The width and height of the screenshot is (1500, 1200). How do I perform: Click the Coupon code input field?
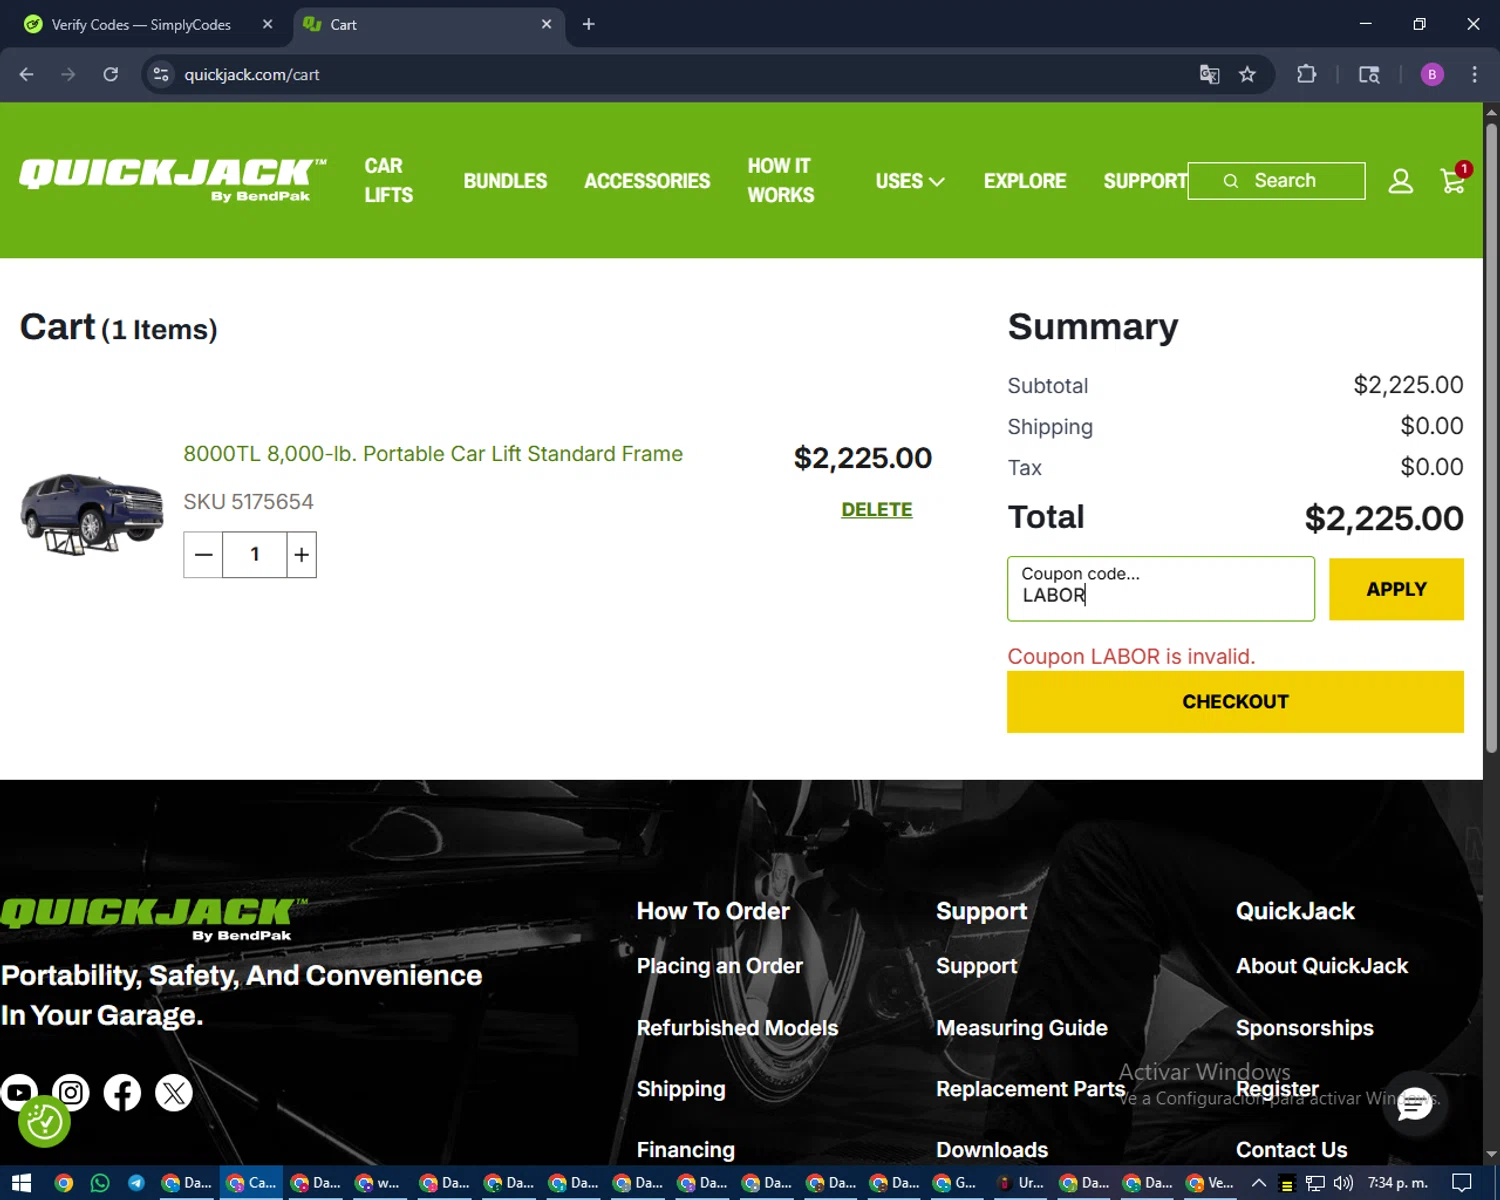1161,589
